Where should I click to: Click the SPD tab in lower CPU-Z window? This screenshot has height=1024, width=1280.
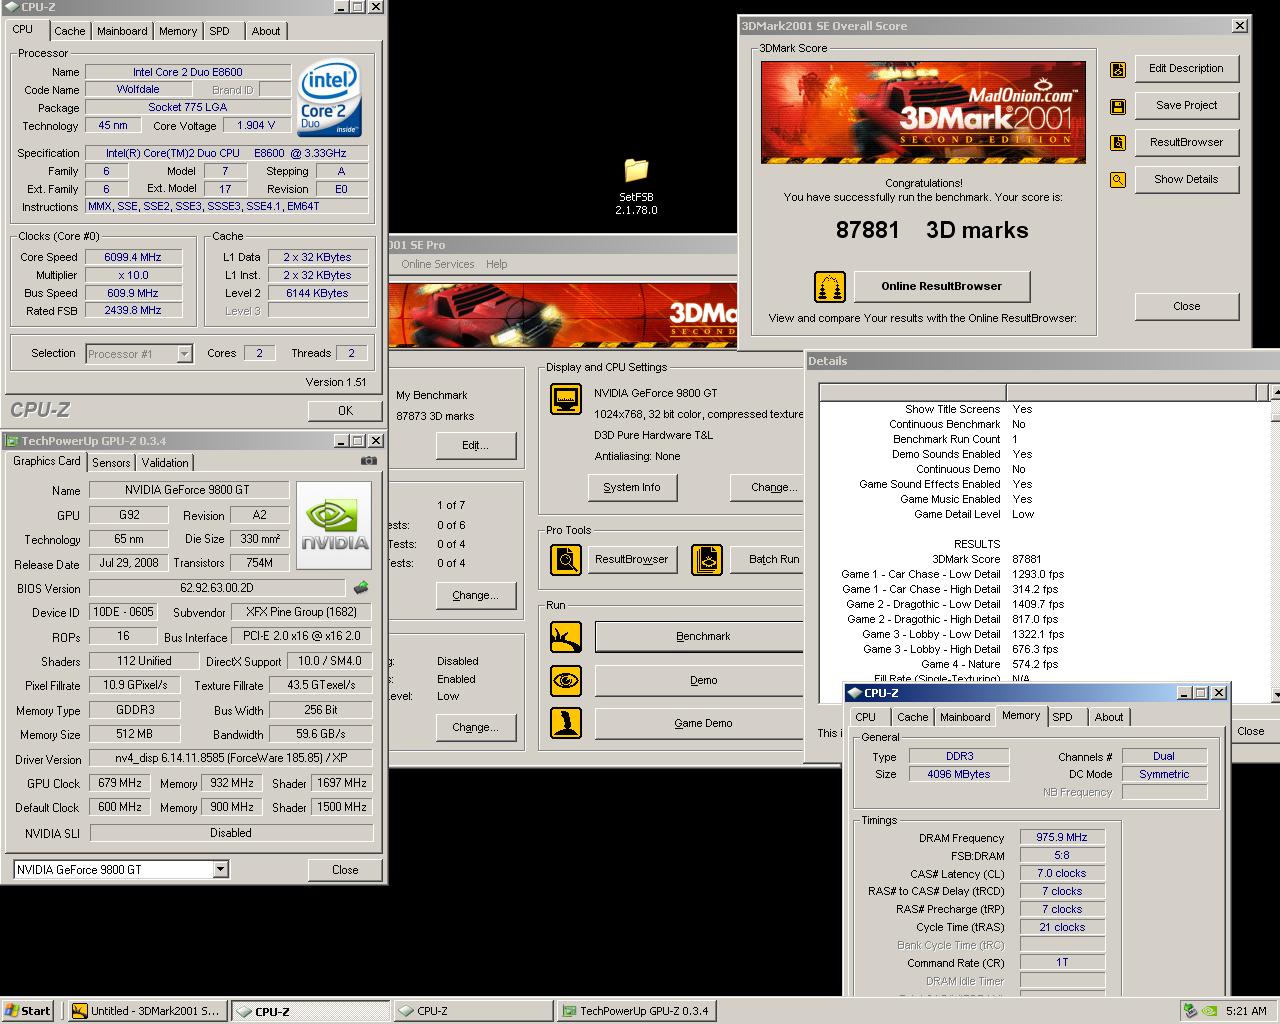click(1063, 717)
